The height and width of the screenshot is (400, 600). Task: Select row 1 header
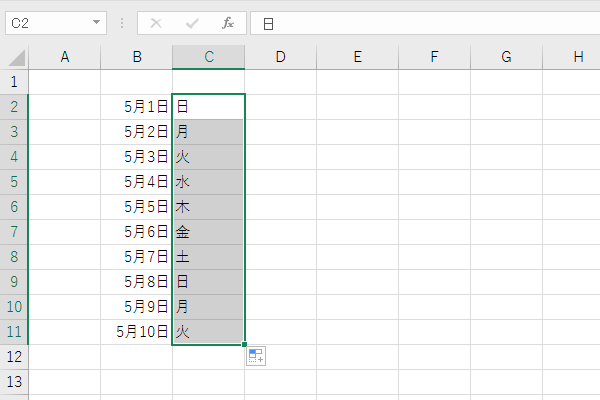click(14, 82)
